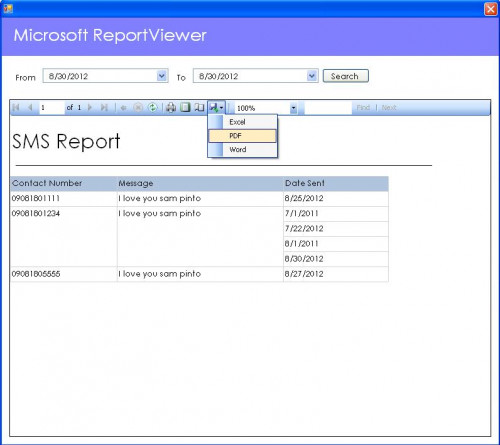Refresh the report
Image resolution: width=500 pixels, height=445 pixels.
pyautogui.click(x=153, y=107)
